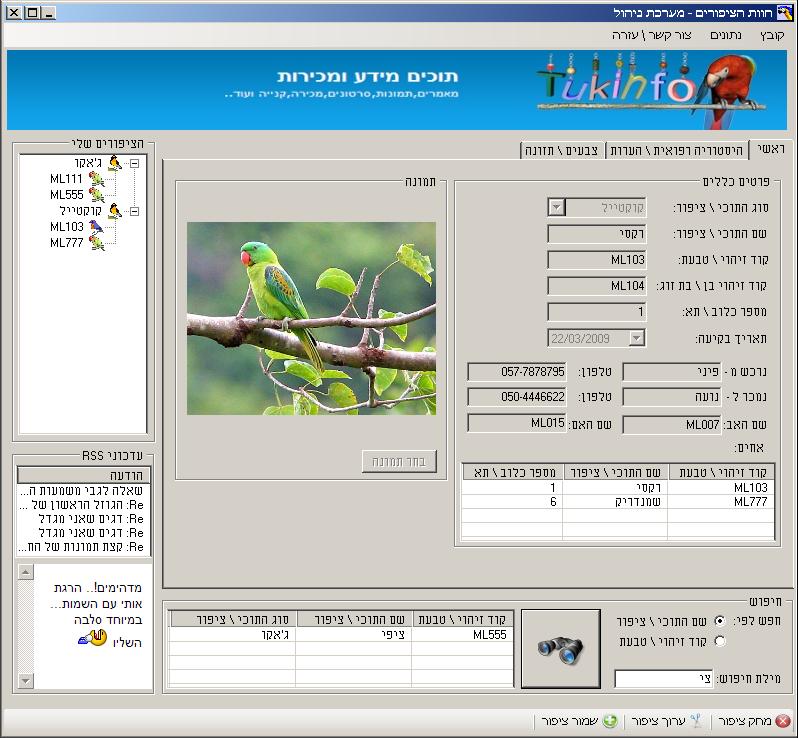Screen dimensions: 798x738
Task: Click the binoculars search button
Action: click(x=560, y=648)
